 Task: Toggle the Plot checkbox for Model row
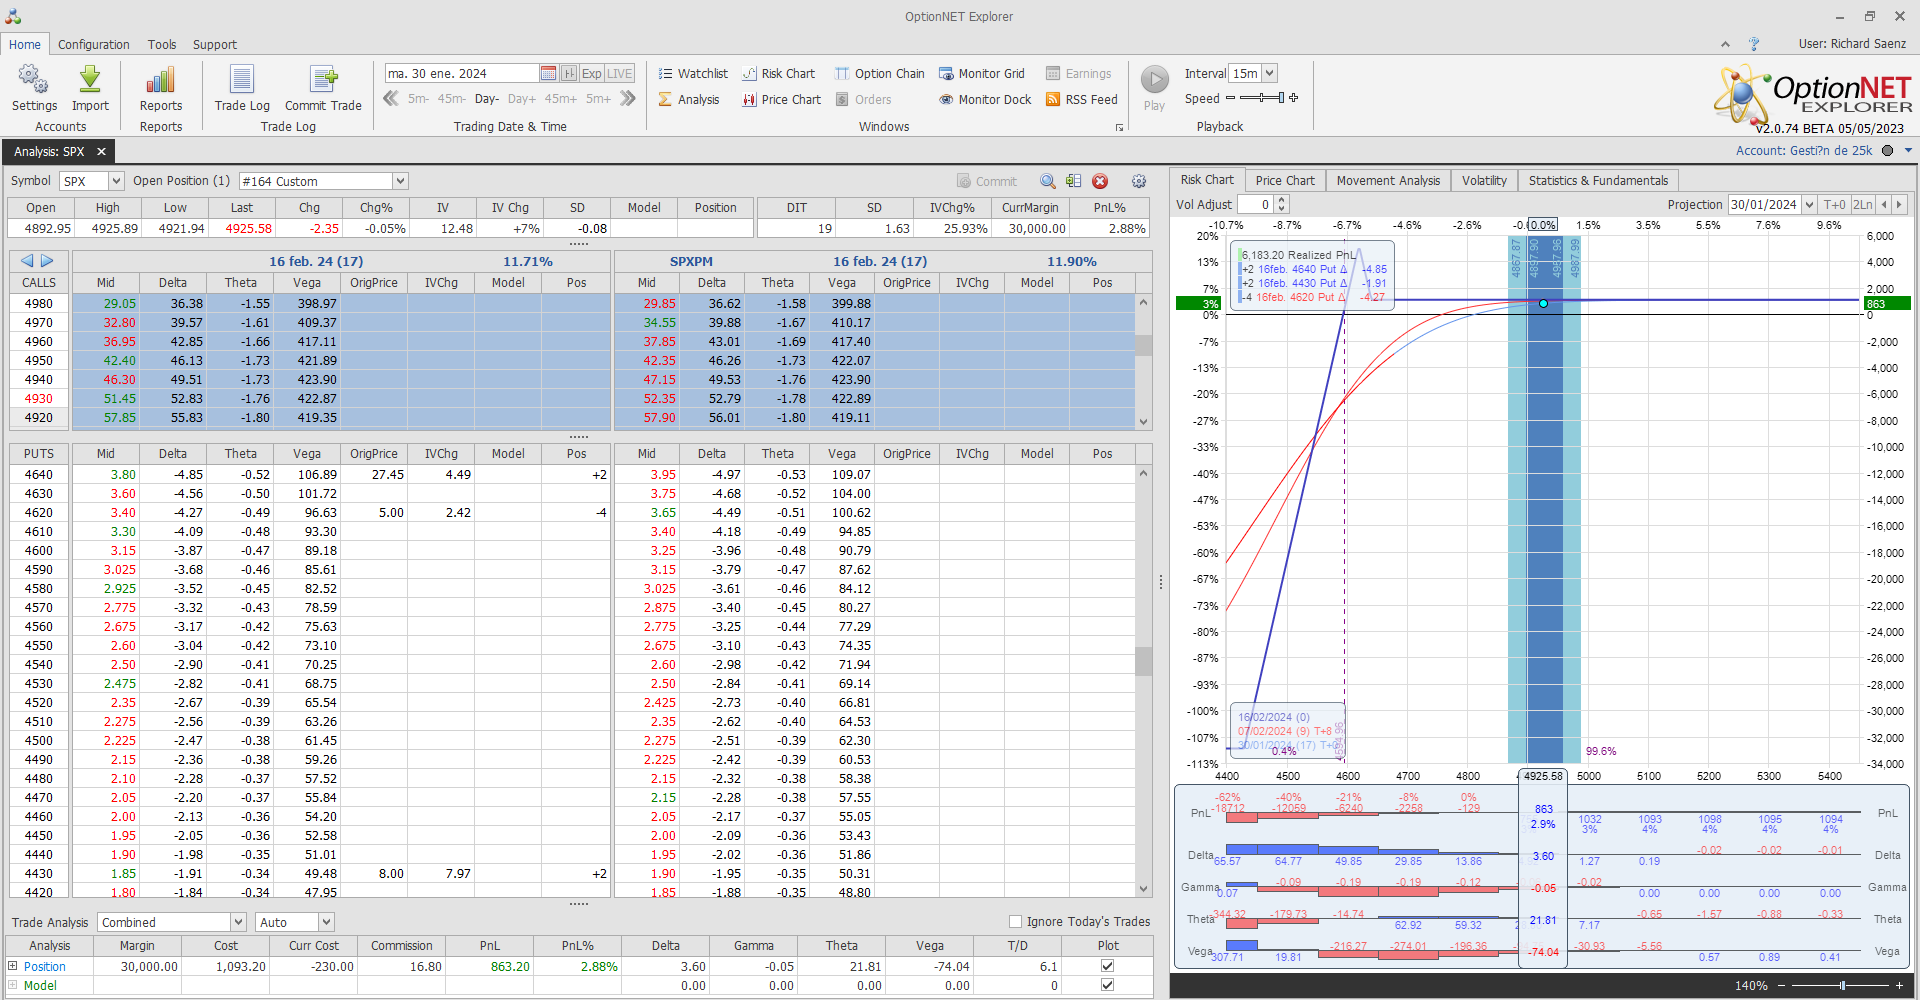coord(1107,985)
